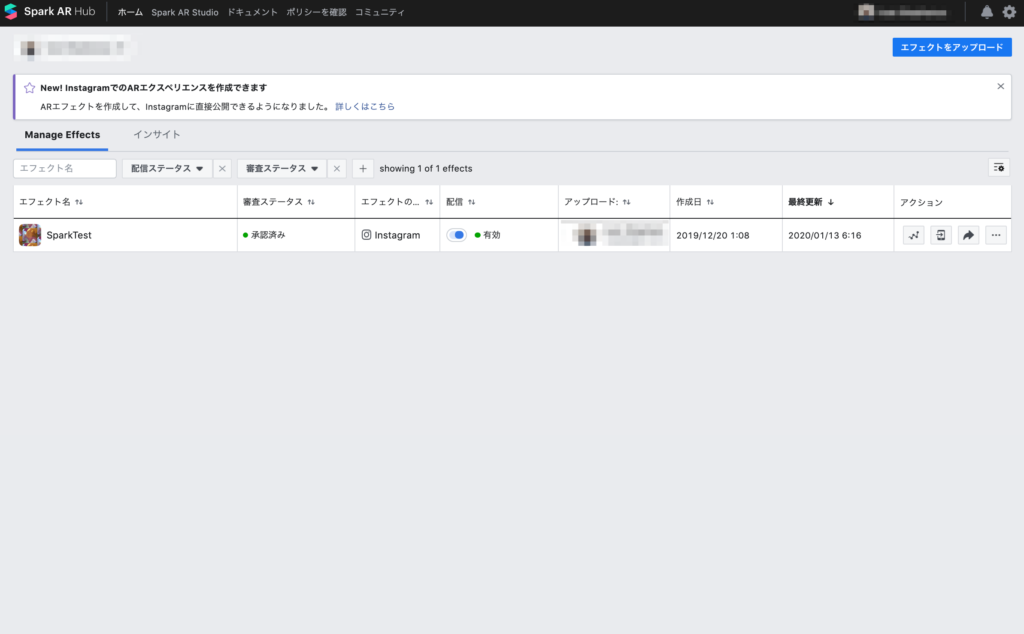Toggle SparkTest delivery switch
The image size is (1024, 634).
click(456, 235)
